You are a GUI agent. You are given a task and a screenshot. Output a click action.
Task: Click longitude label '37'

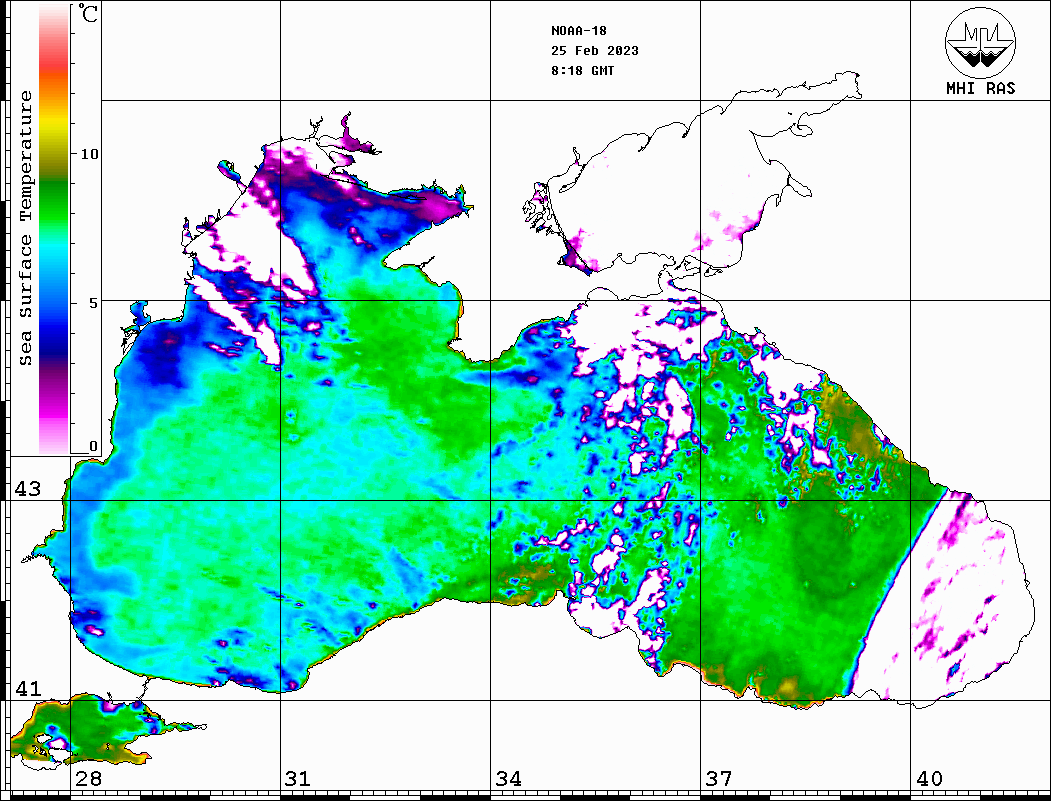point(719,779)
